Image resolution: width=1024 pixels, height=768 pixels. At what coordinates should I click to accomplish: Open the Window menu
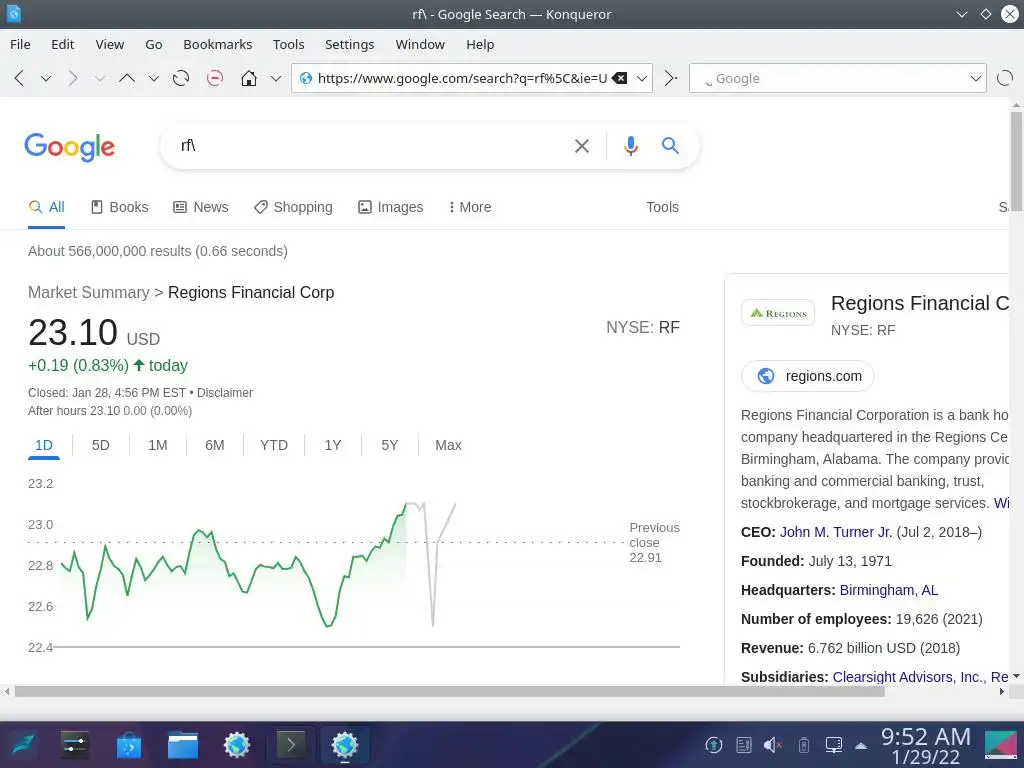420,44
